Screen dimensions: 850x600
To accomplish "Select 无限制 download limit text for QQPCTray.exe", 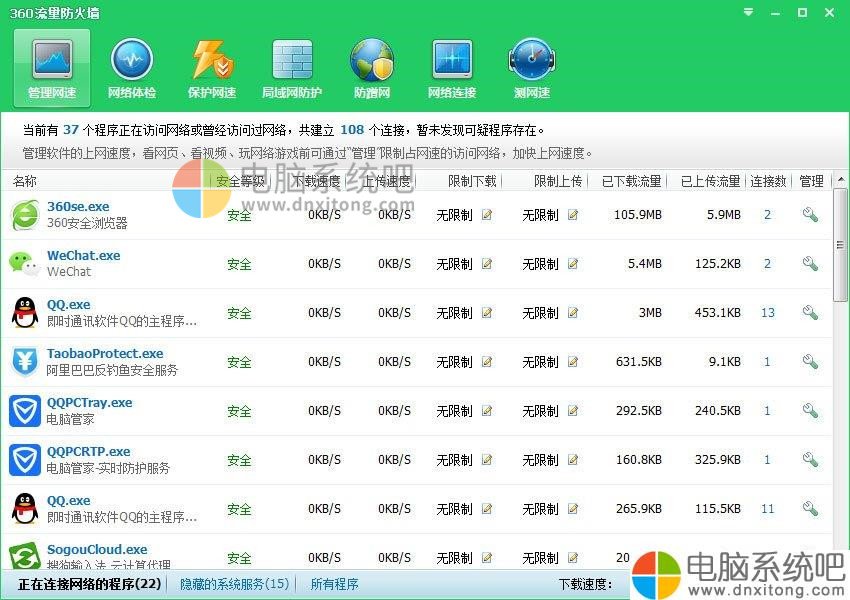I will [x=454, y=411].
